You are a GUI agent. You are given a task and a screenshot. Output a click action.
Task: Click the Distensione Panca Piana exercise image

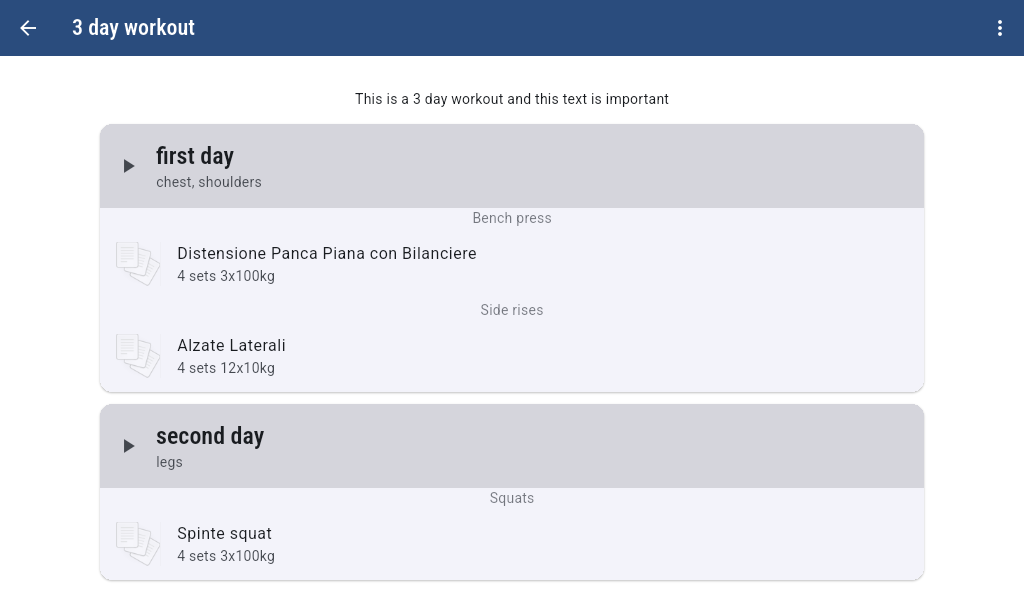click(x=138, y=264)
